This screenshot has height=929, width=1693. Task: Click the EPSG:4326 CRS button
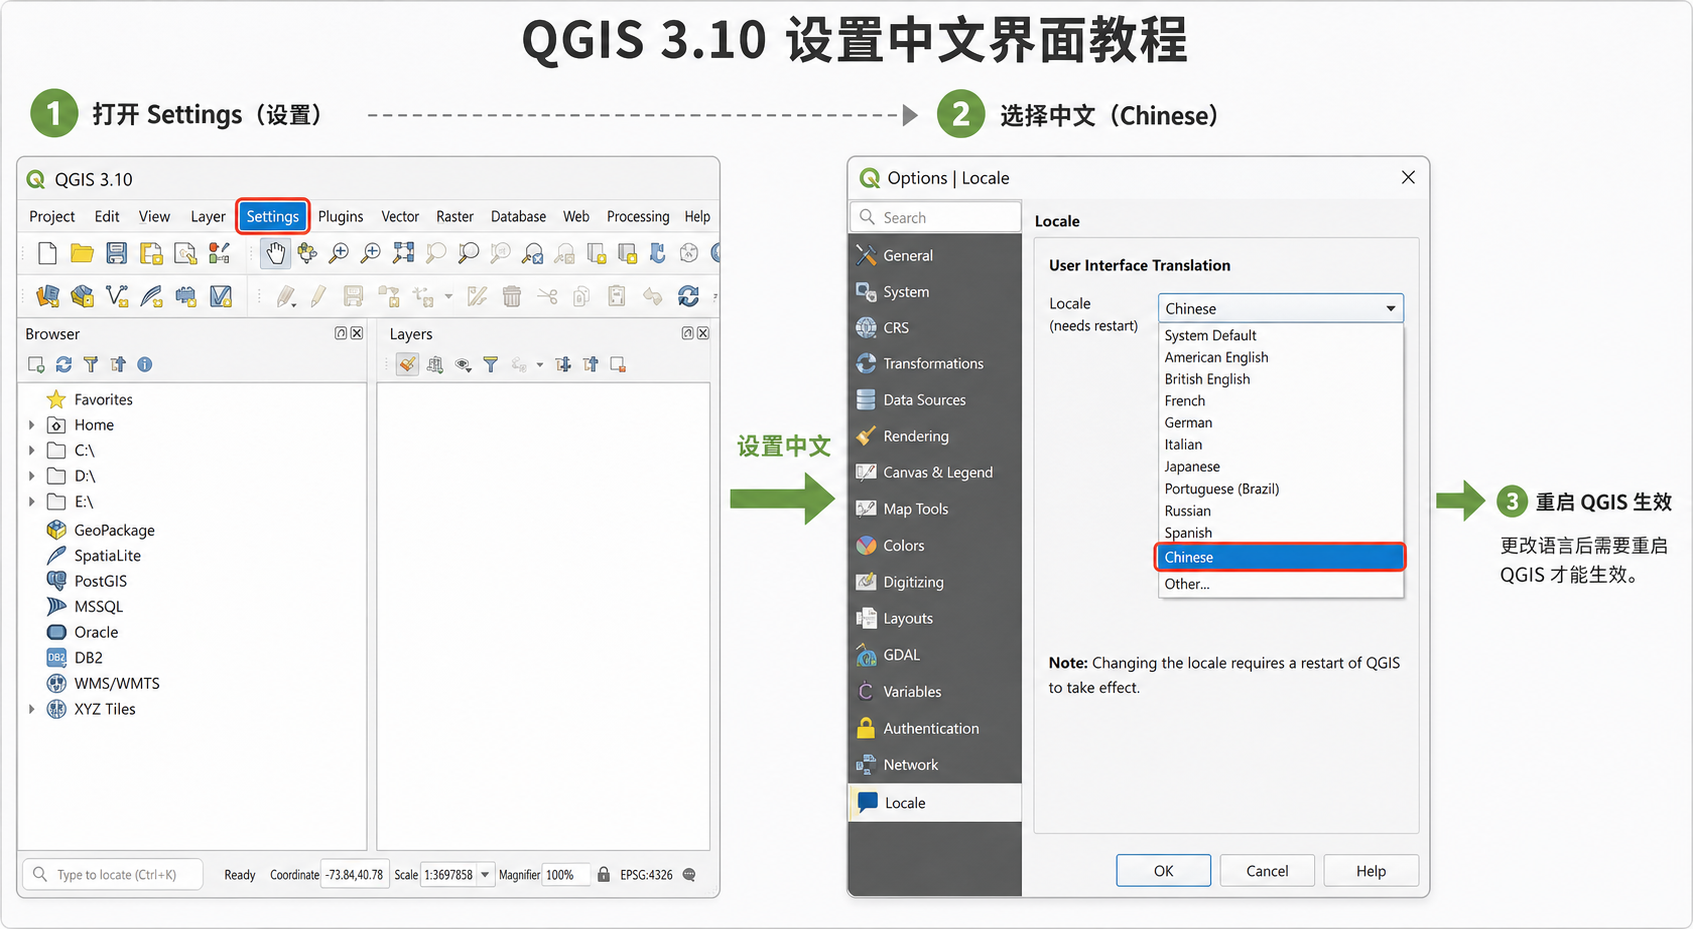[x=646, y=875]
